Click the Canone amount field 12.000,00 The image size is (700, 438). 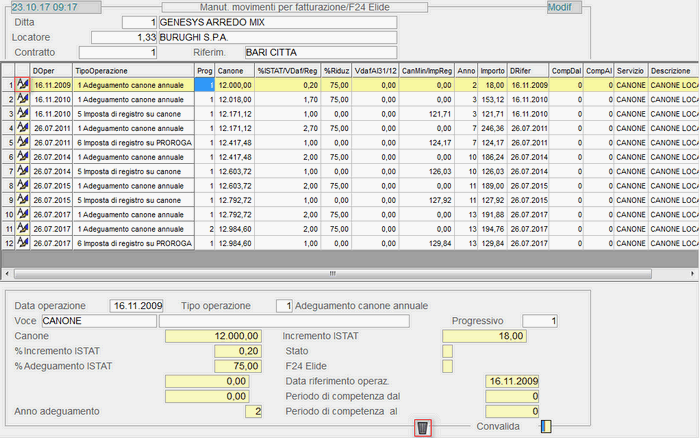point(213,336)
